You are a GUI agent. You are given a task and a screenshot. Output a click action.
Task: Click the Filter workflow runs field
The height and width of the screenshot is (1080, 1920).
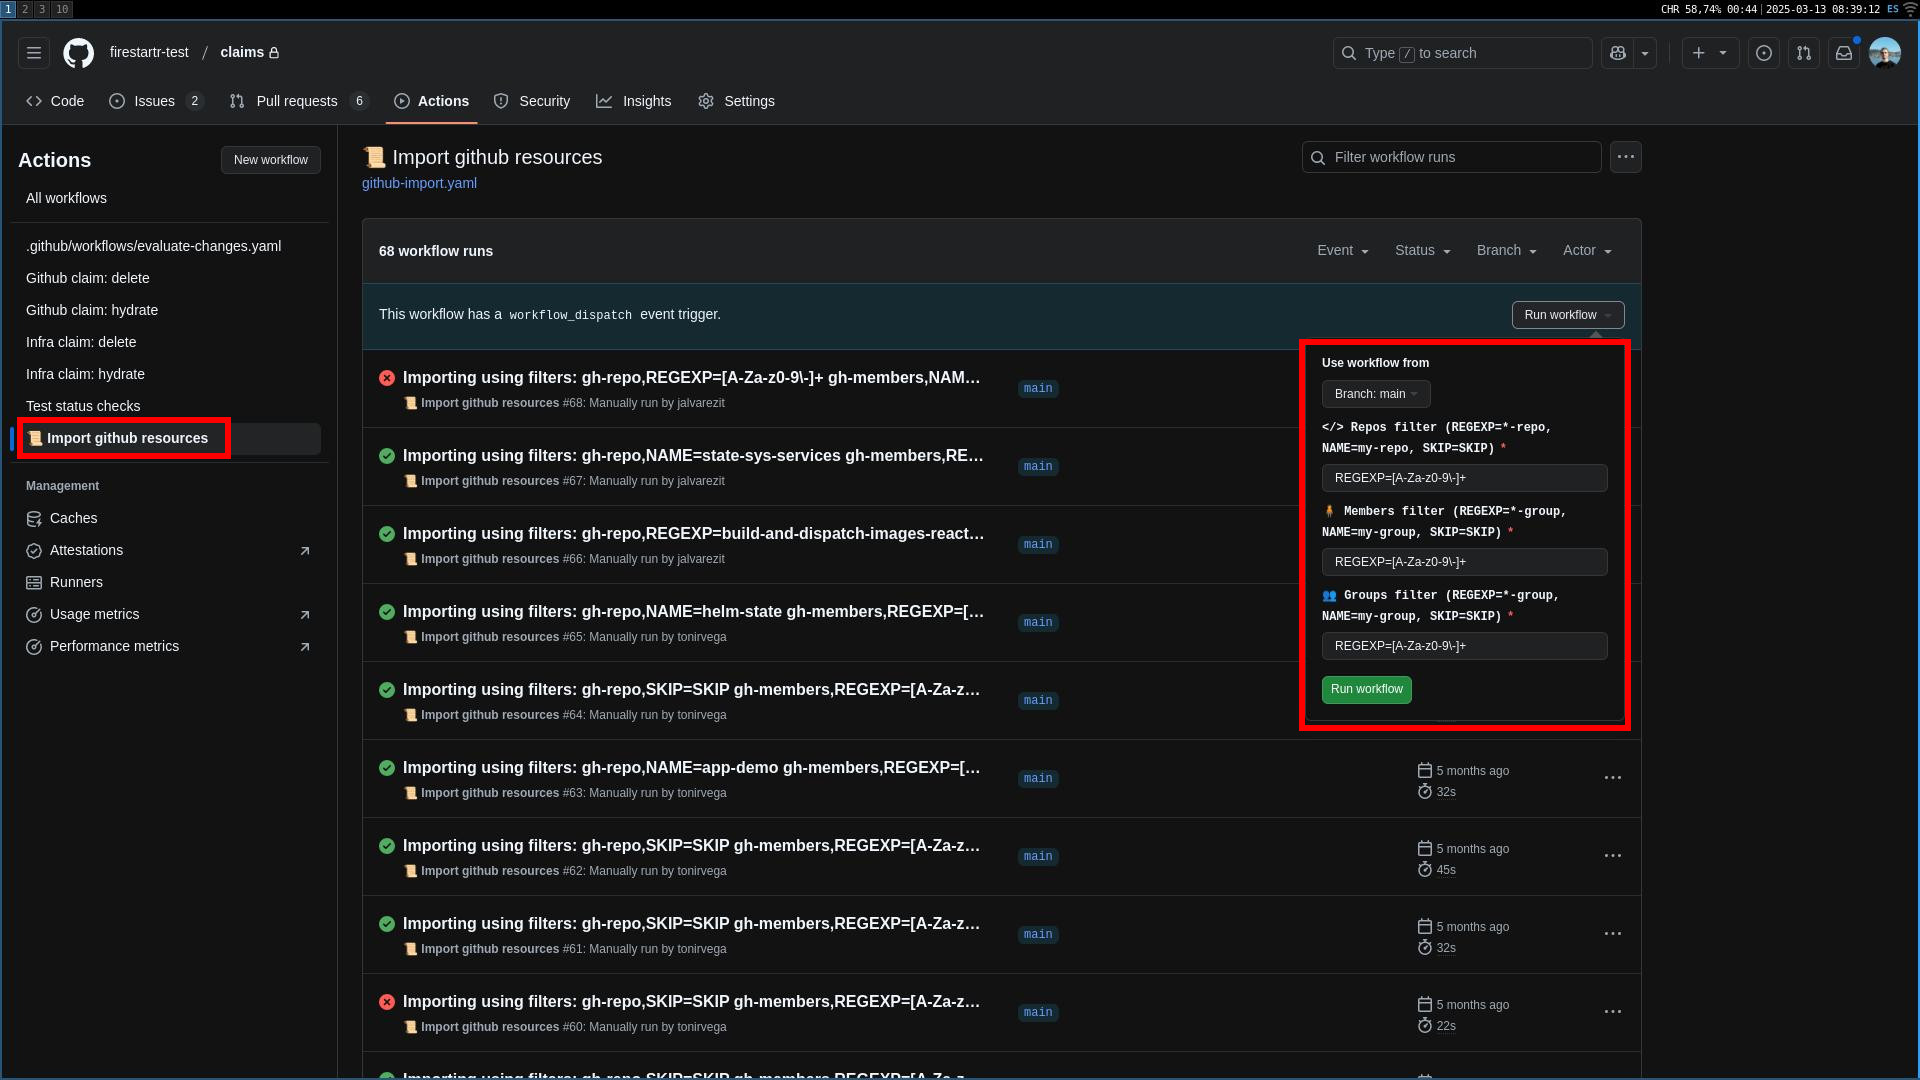click(x=1450, y=157)
